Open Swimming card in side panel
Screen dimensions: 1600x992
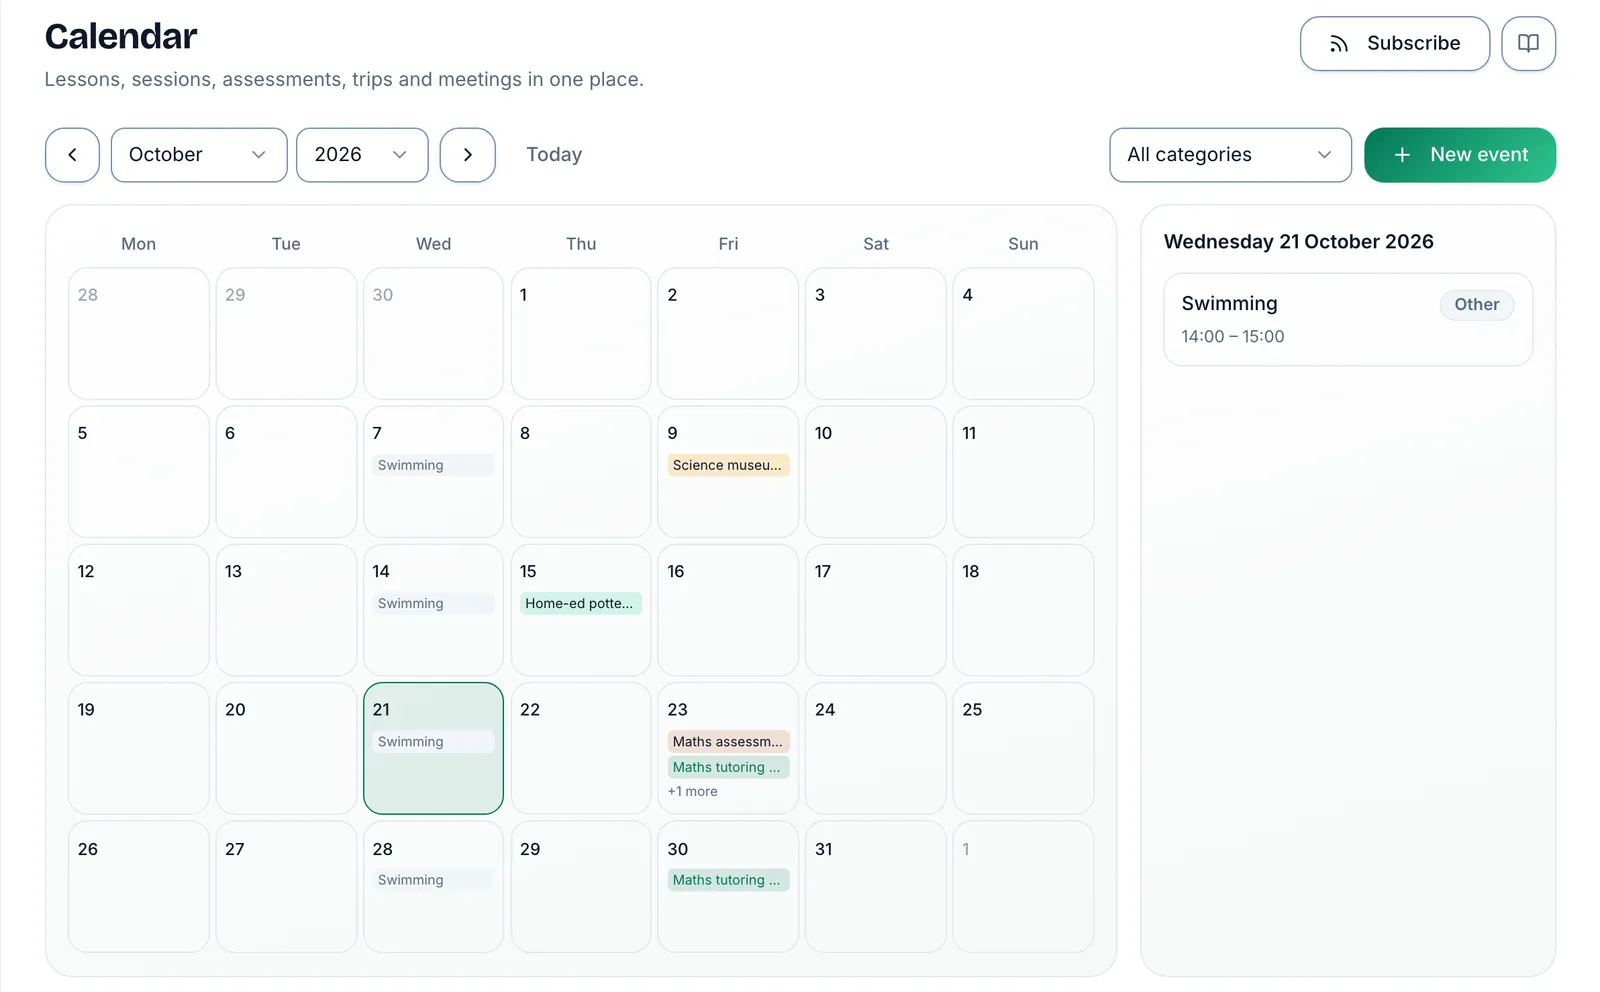[1348, 320]
